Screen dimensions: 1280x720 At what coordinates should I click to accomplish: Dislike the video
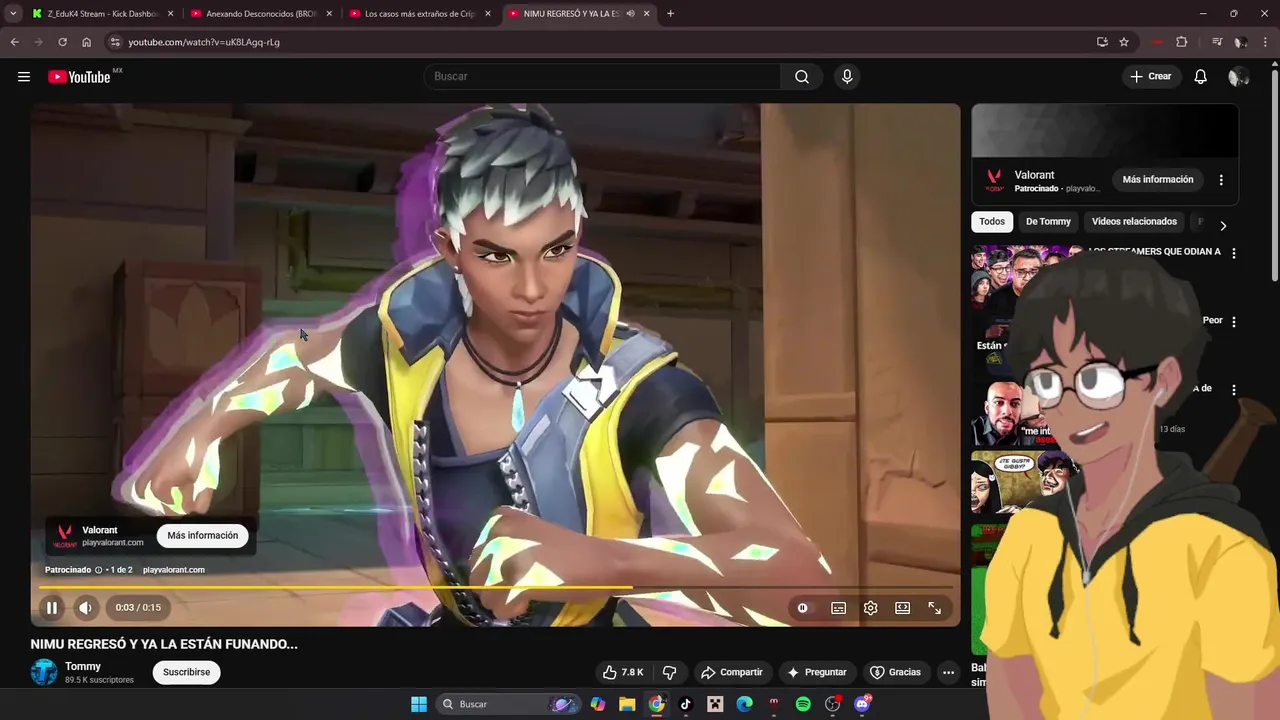tap(670, 672)
